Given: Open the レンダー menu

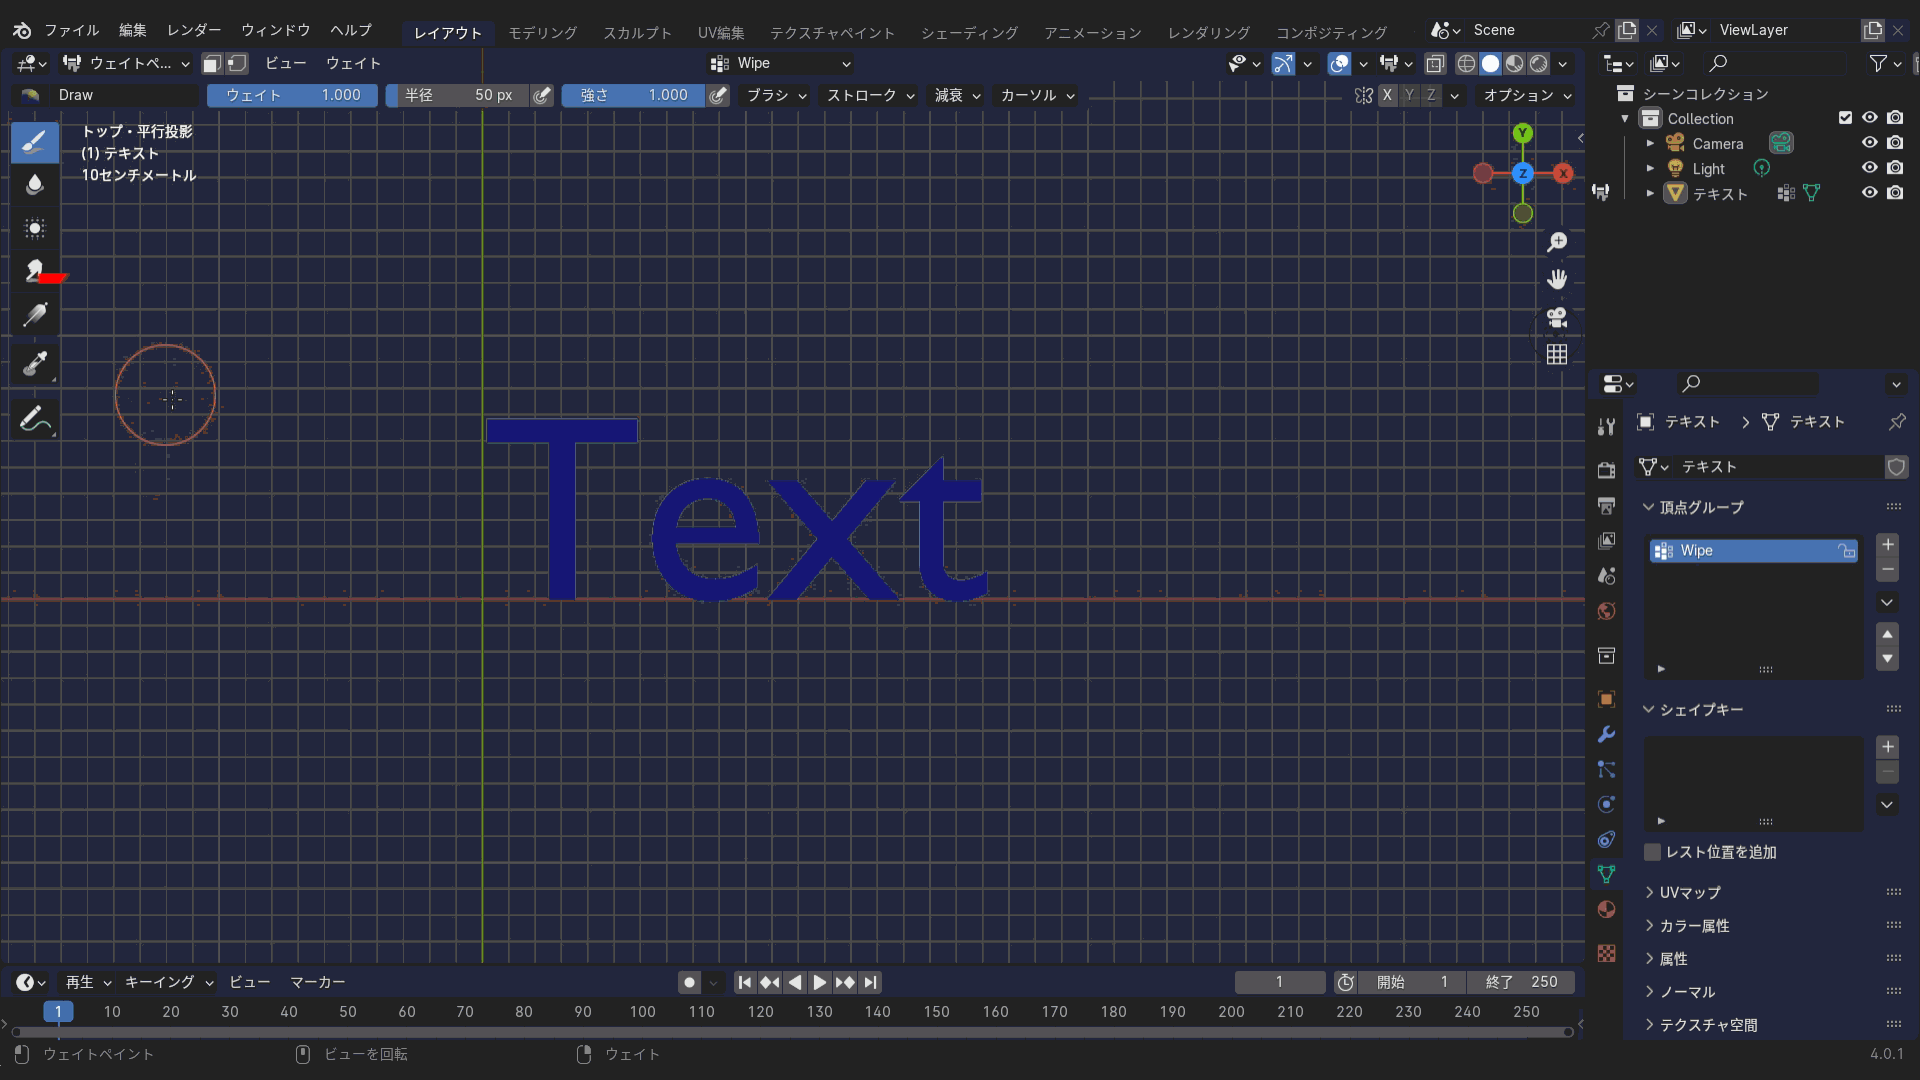Looking at the screenshot, I should tap(194, 30).
